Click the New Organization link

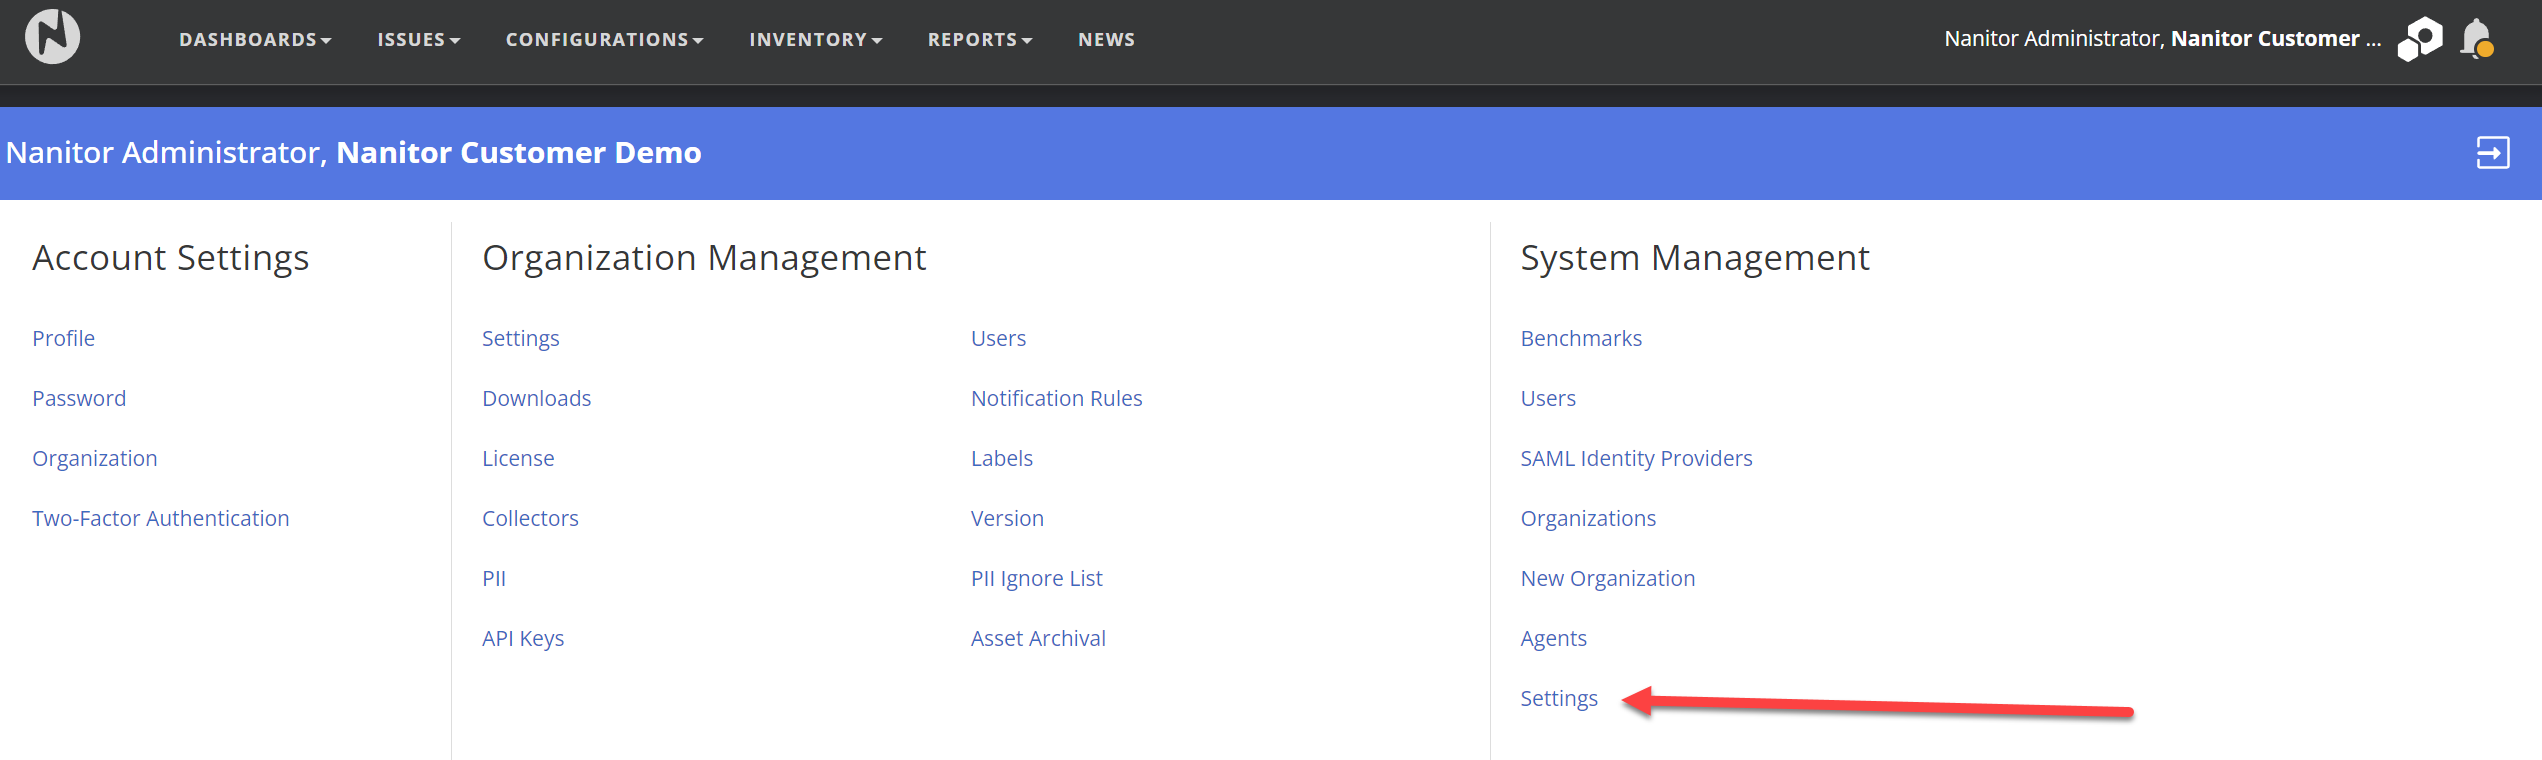[x=1607, y=578]
